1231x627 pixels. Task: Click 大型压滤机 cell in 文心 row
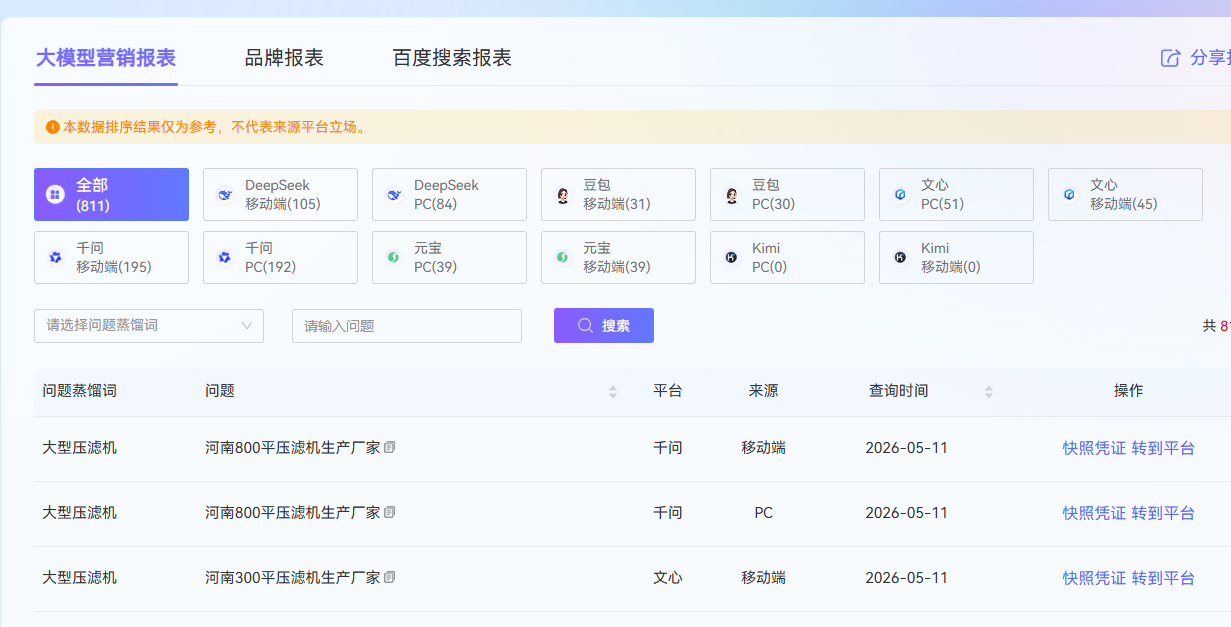click(79, 577)
